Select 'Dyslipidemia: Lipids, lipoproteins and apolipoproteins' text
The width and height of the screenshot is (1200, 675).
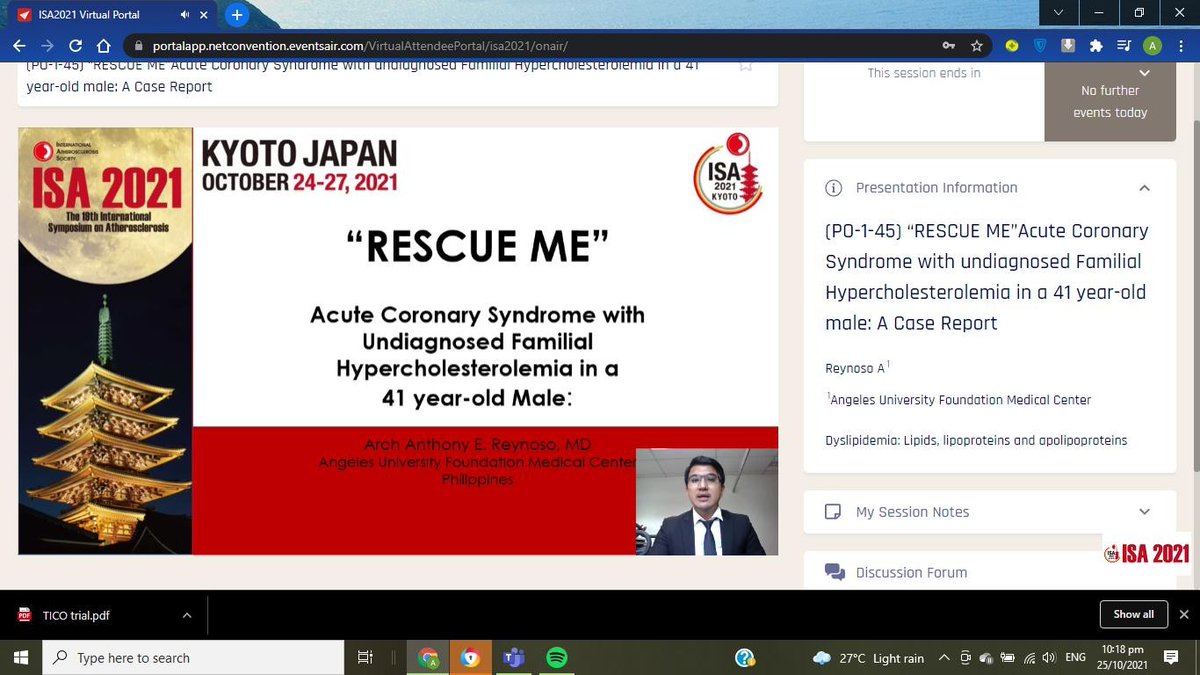[x=976, y=440]
